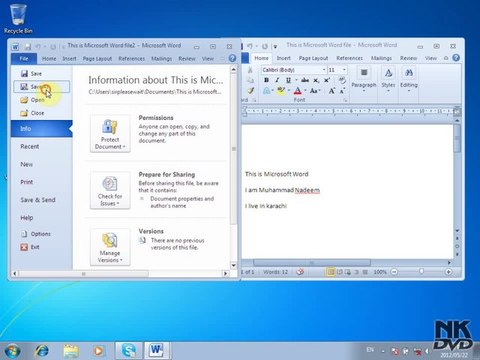480x360 pixels.
Task: Click the Windows Start button
Action: (13, 351)
